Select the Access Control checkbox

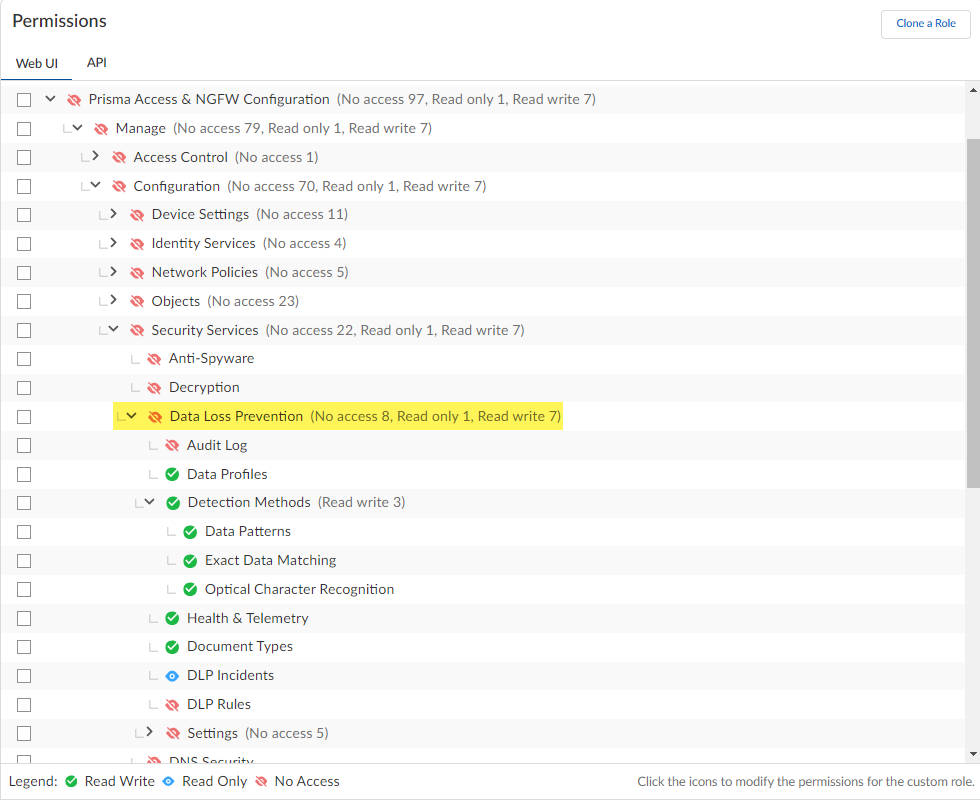(24, 158)
